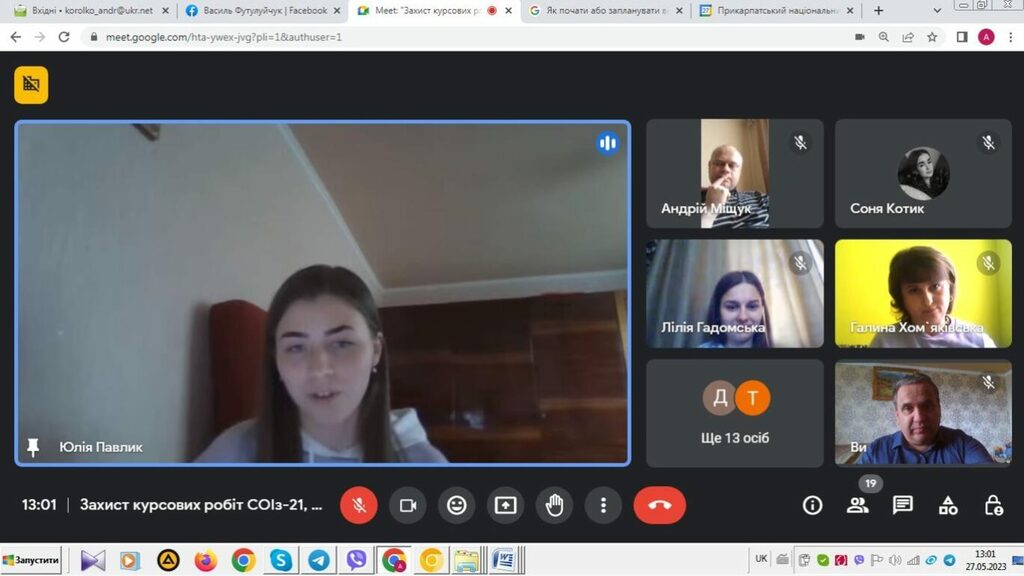Click the Запустити start button
Image resolution: width=1024 pixels, height=576 pixels.
pyautogui.click(x=32, y=560)
